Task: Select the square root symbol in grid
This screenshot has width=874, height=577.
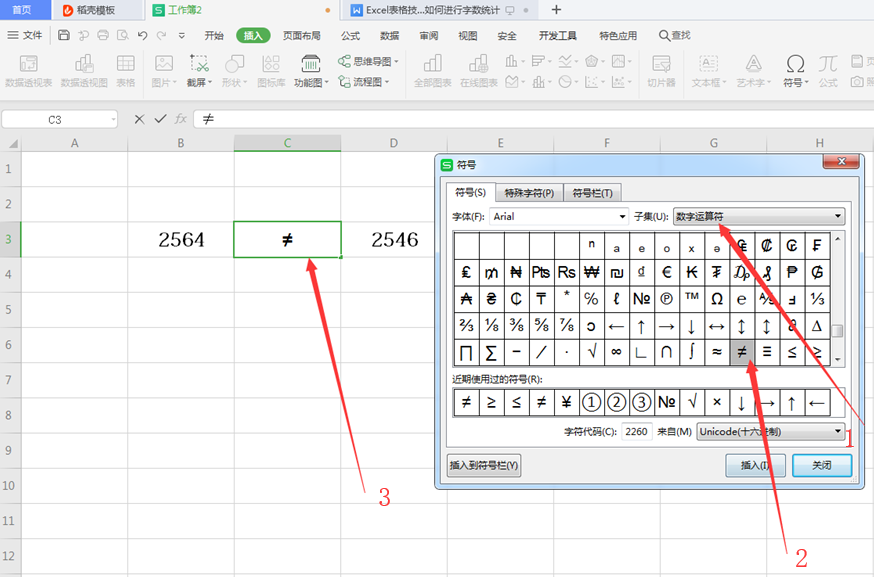Action: [x=591, y=352]
